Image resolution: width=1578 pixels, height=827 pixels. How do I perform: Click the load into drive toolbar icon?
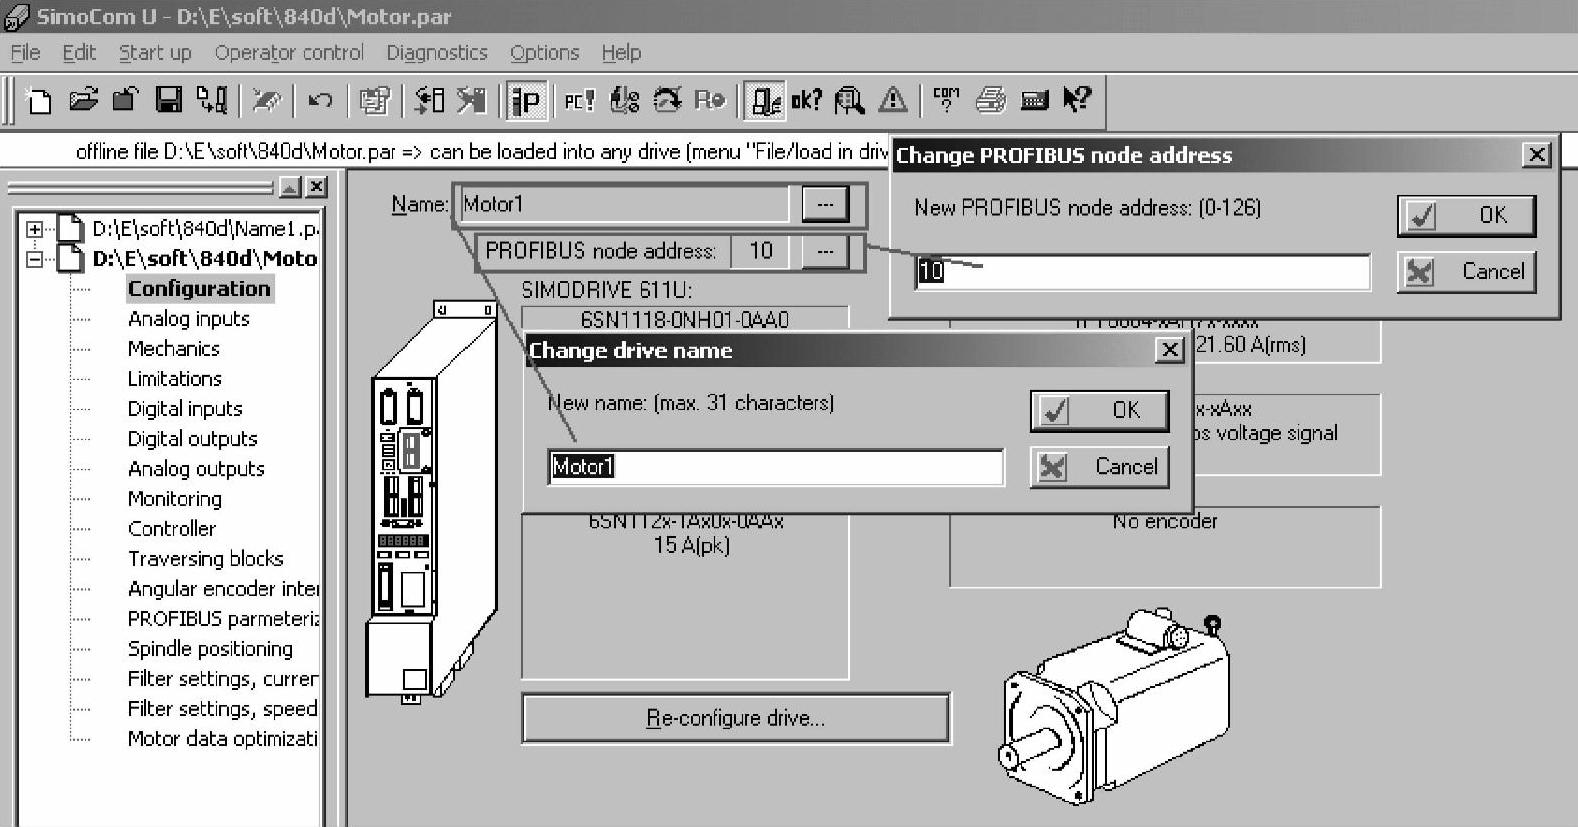tap(212, 99)
